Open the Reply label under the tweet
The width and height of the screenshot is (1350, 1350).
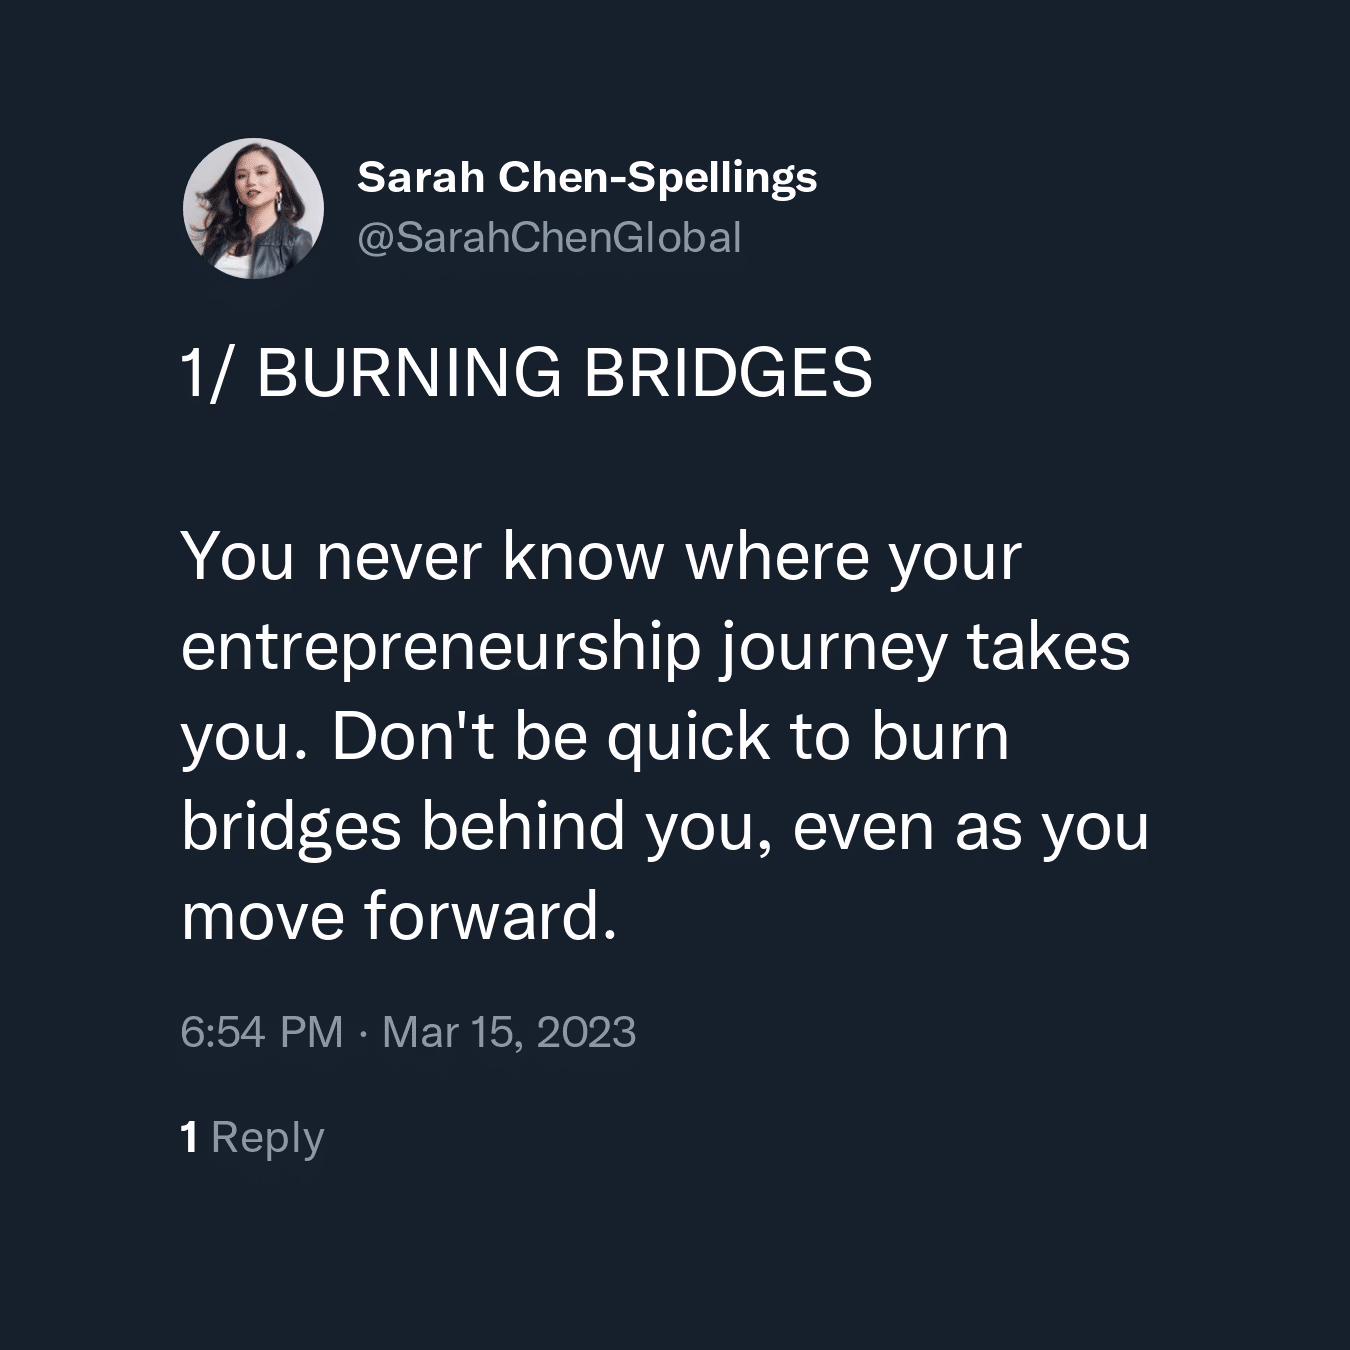coord(268,1138)
